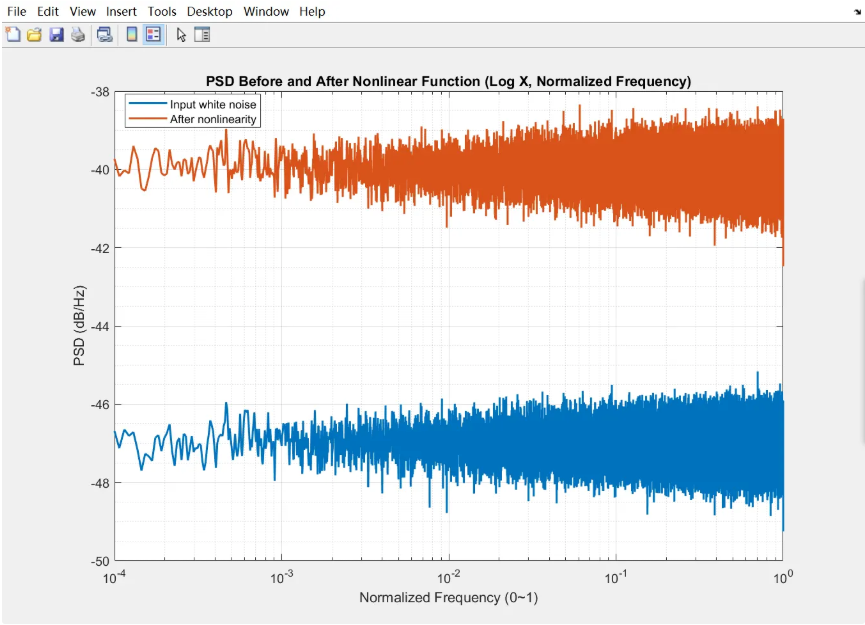Click the Print Figure icon
This screenshot has height=625, width=865.
click(x=77, y=35)
